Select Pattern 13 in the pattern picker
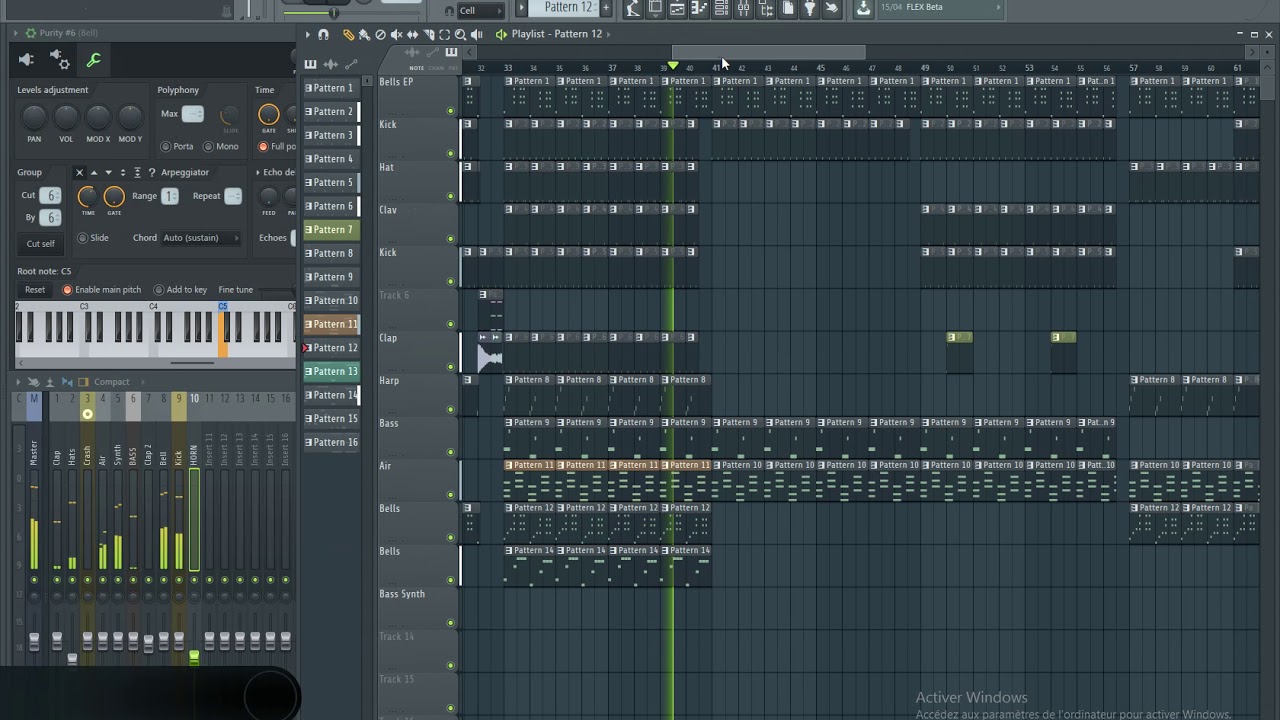 [x=331, y=371]
